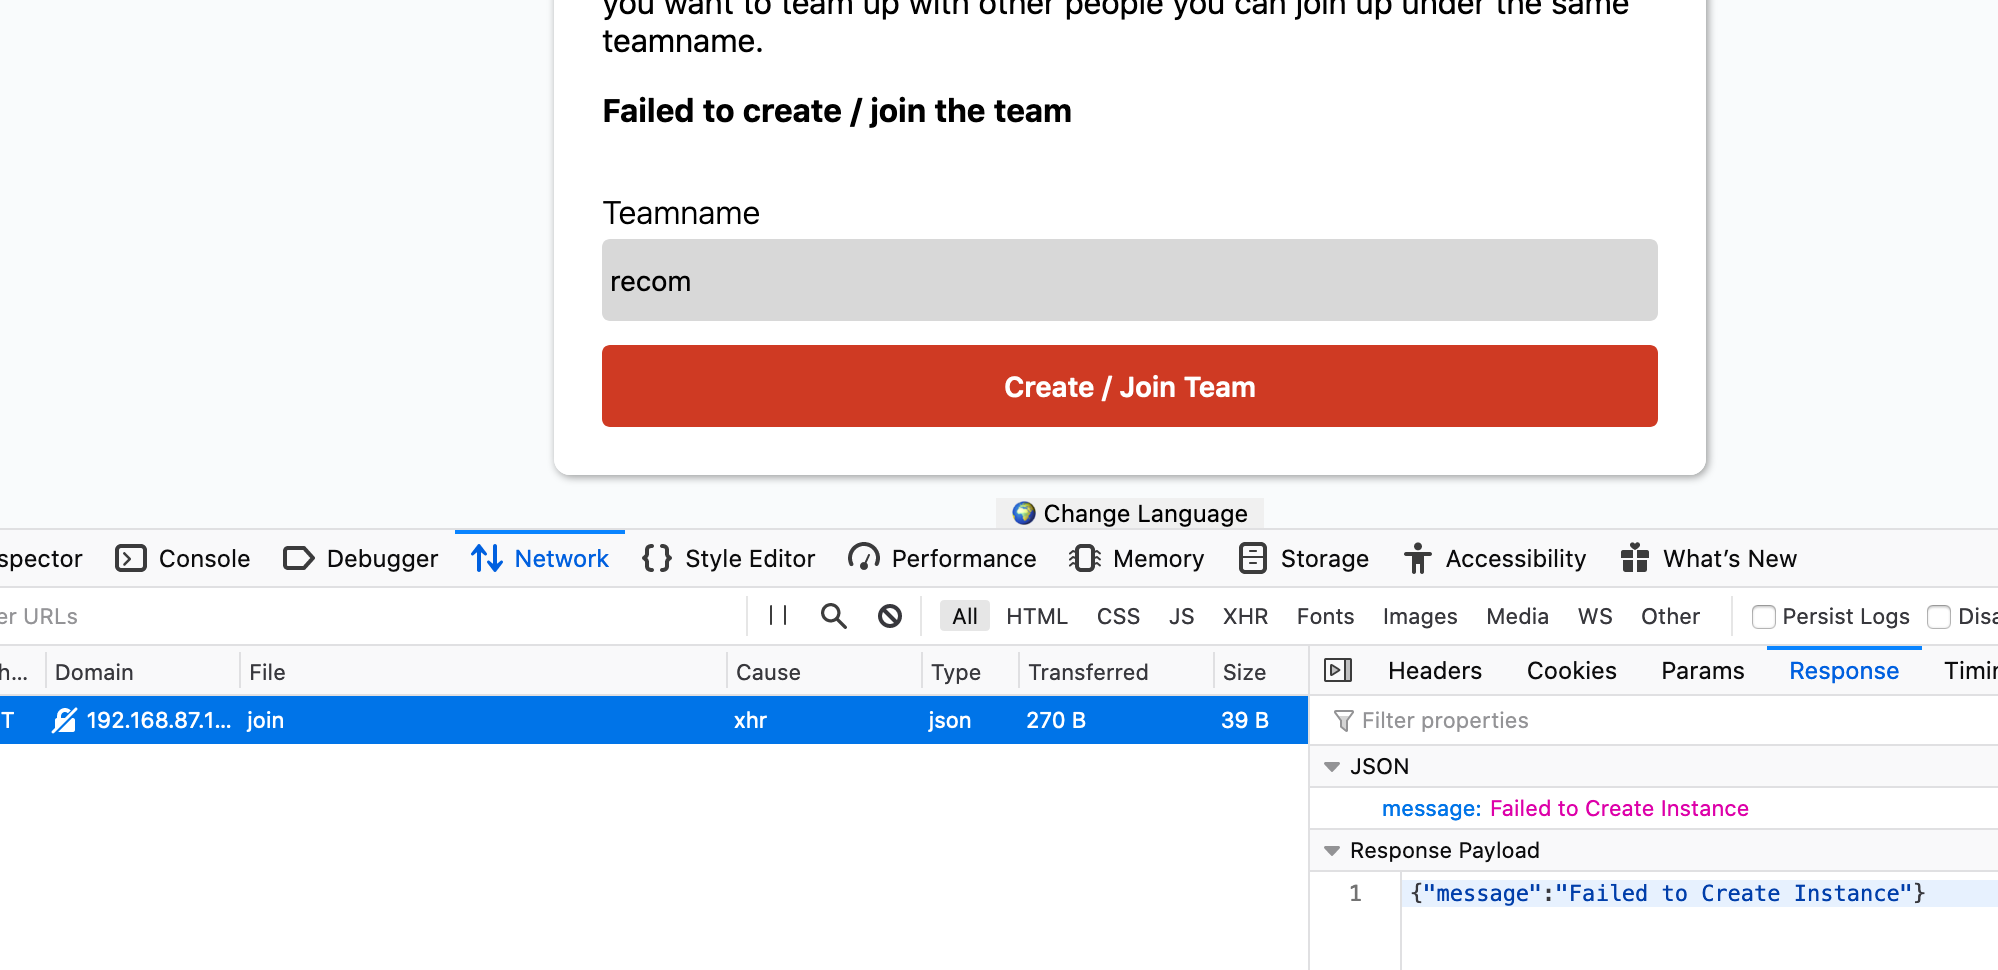
Task: Click the Teamname input field
Action: 1128,281
